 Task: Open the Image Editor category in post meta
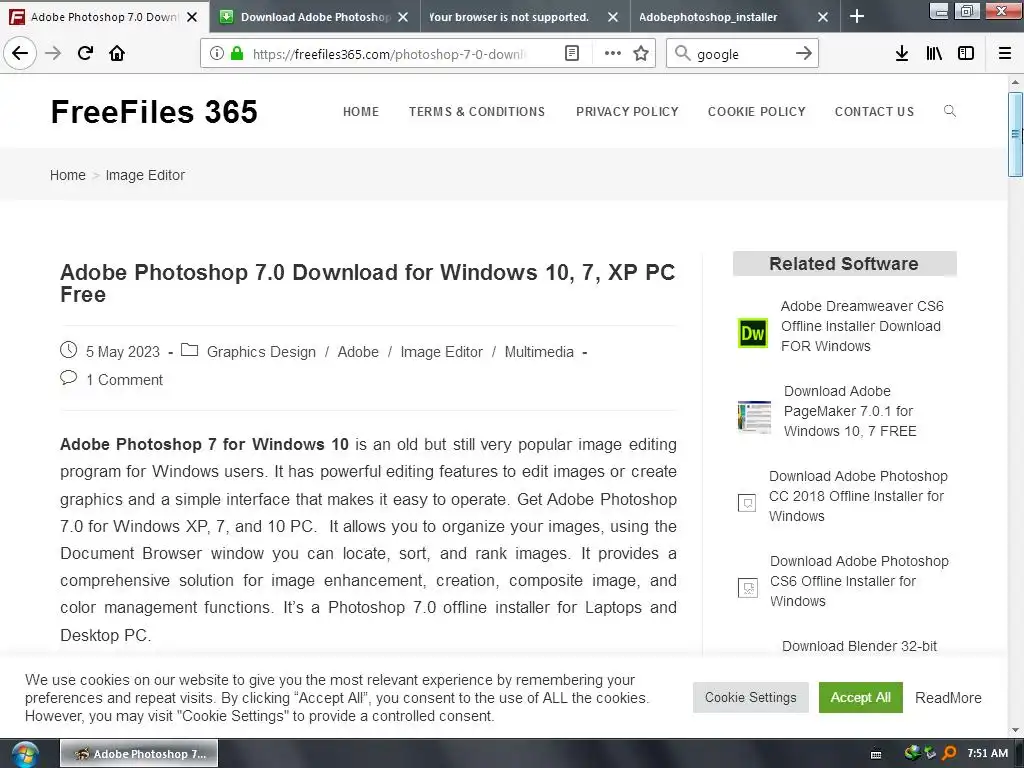[441, 352]
